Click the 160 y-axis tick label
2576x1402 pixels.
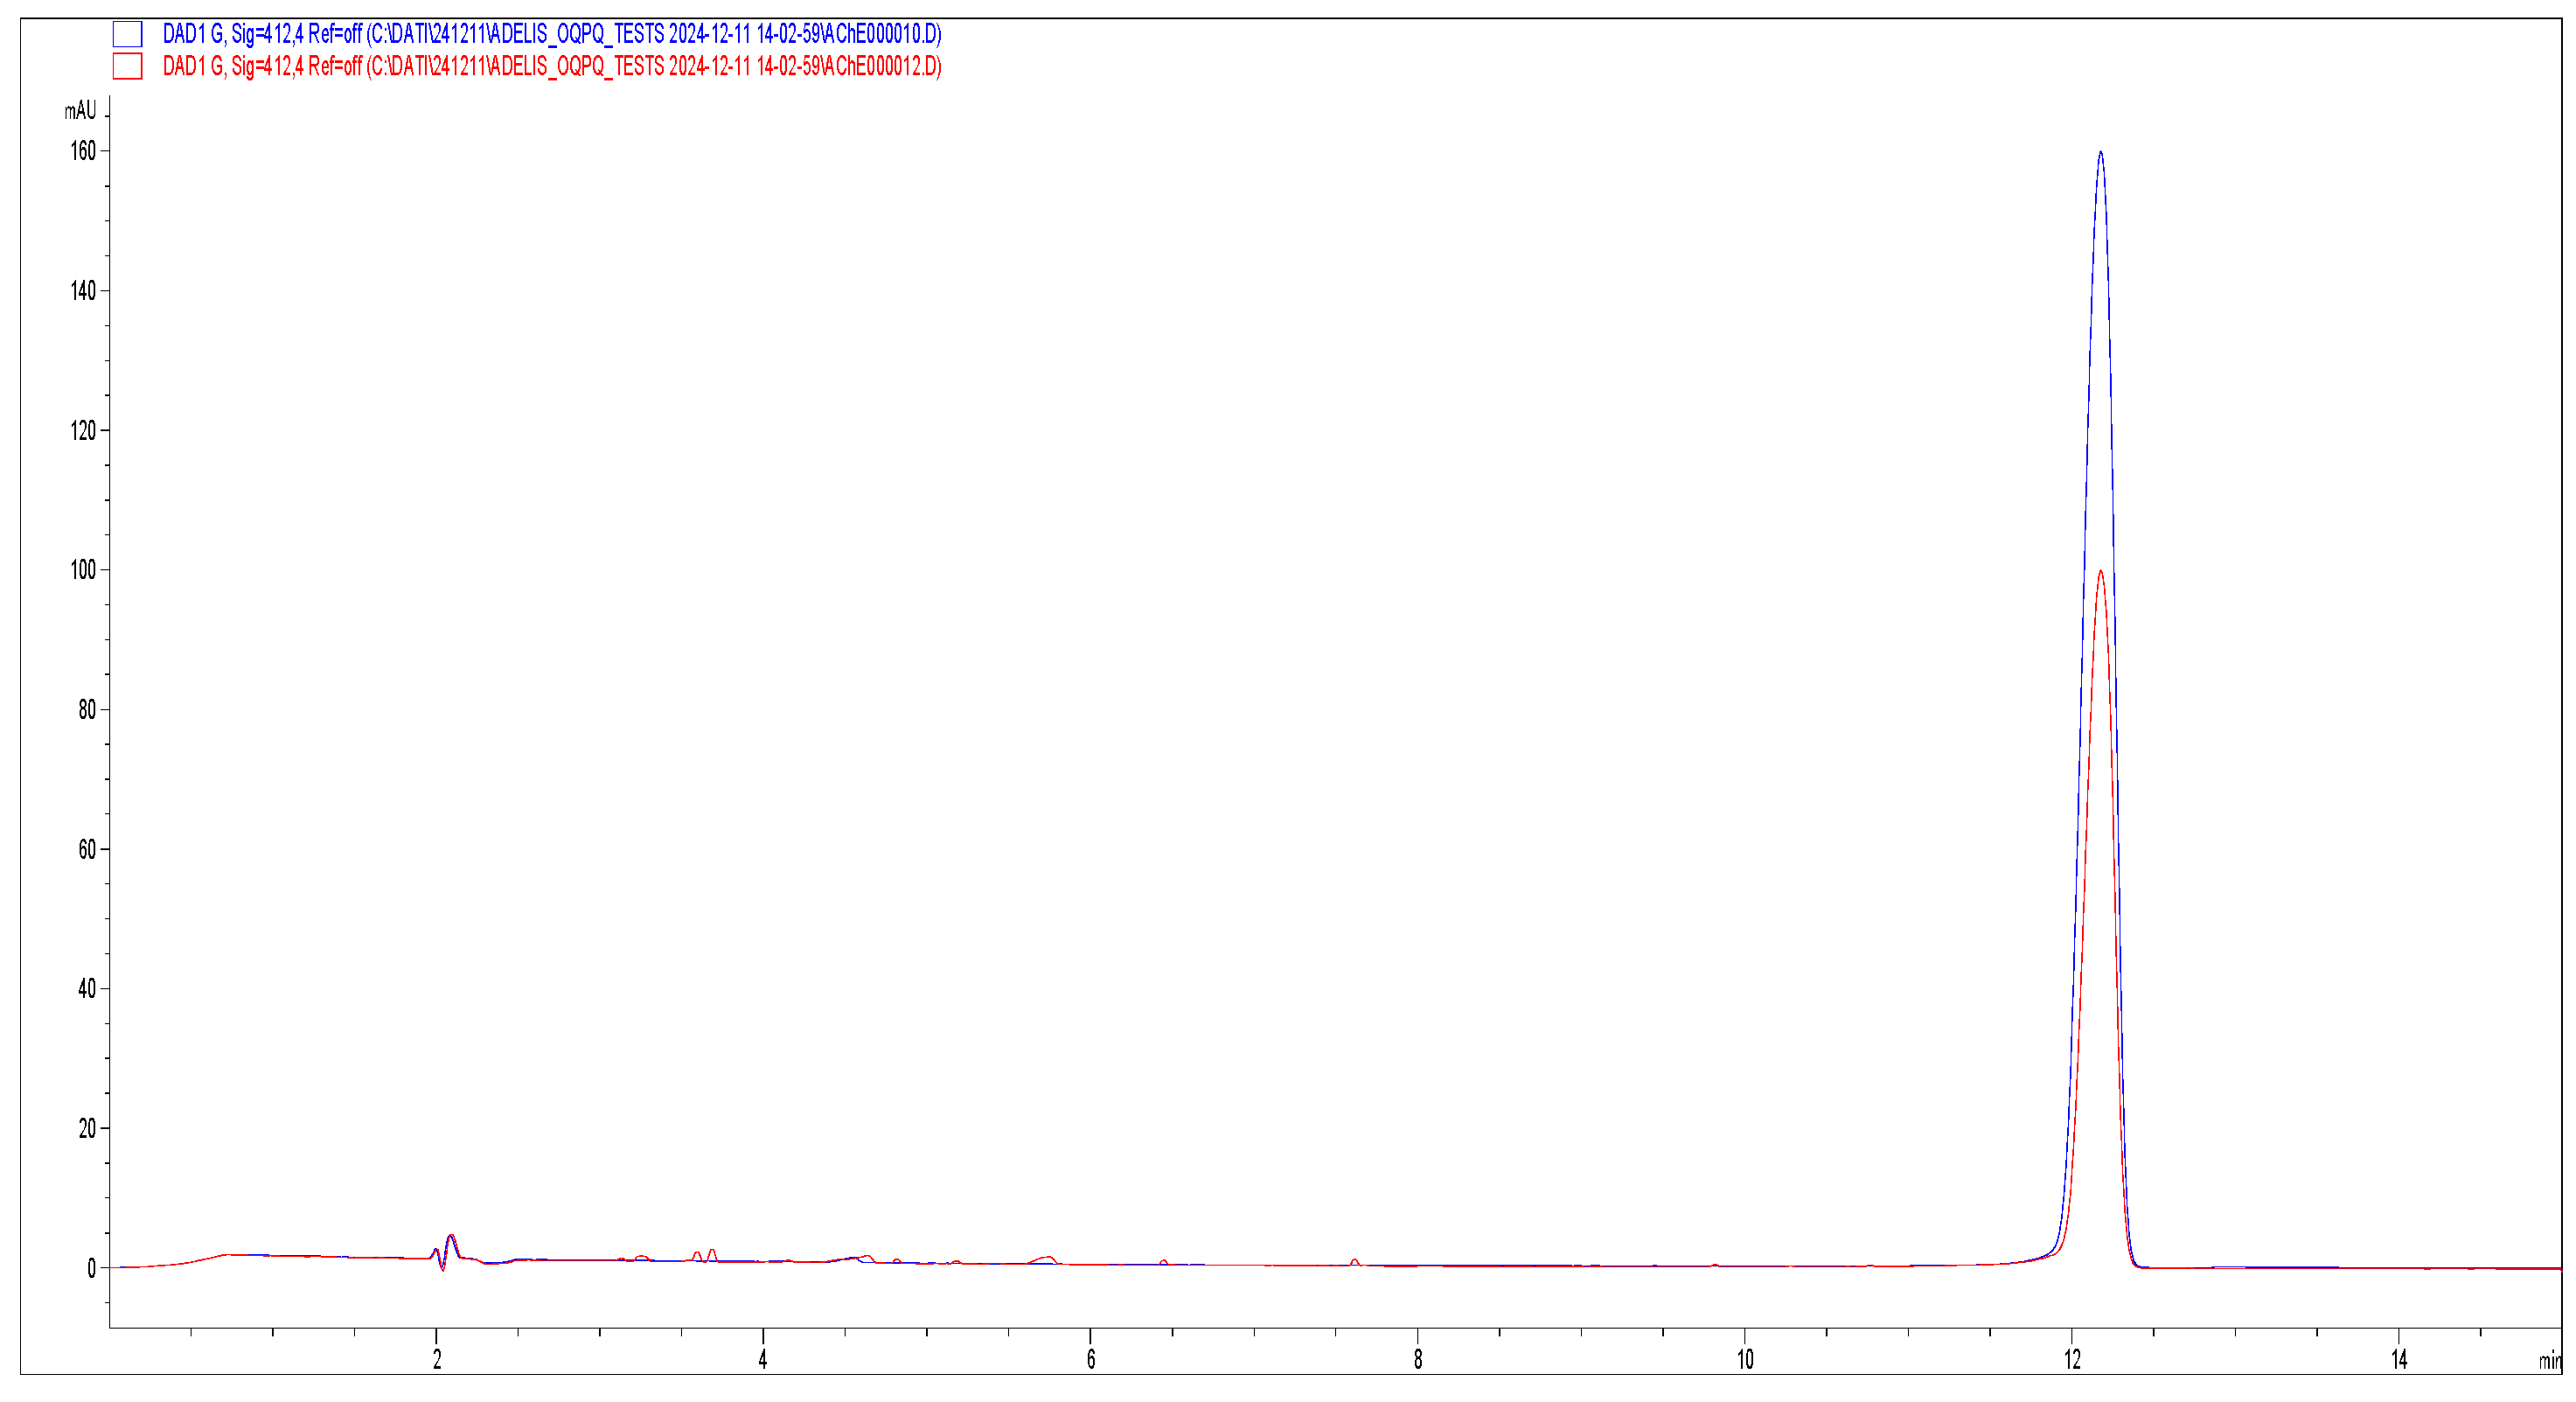83,151
